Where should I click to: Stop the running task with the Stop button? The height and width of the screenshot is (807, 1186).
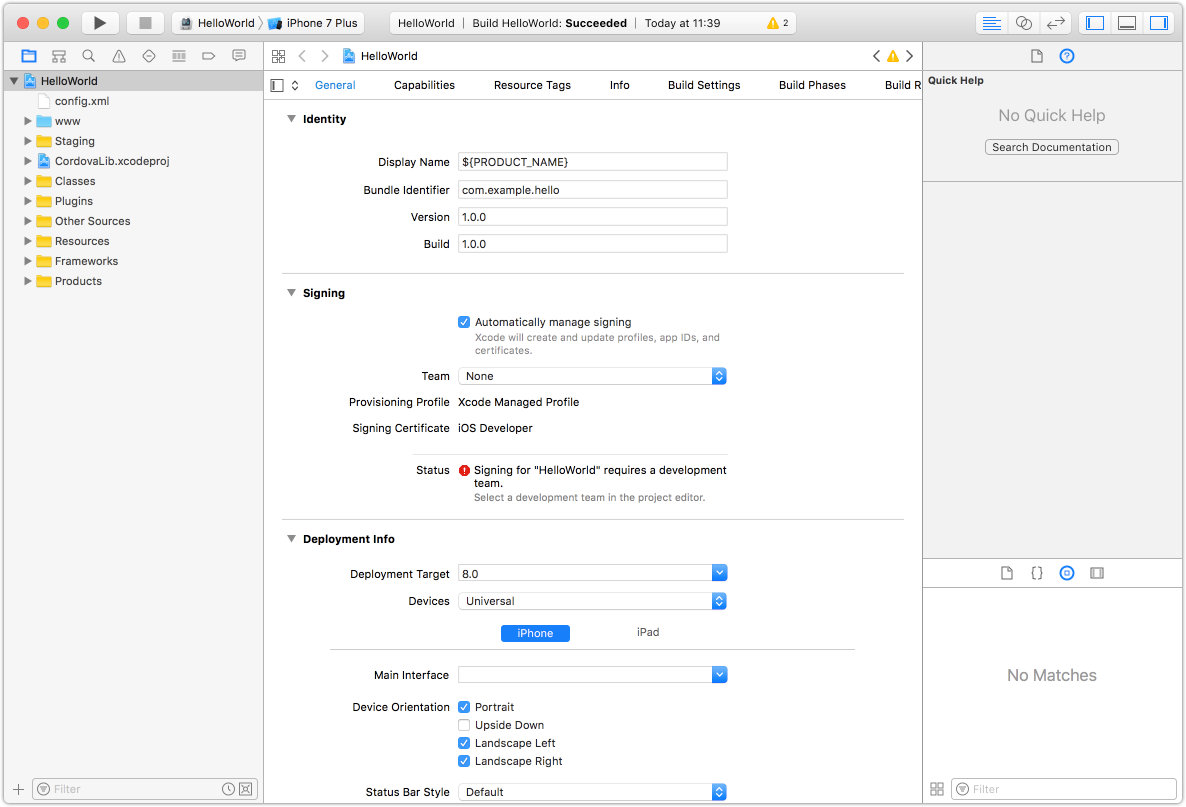click(x=145, y=23)
